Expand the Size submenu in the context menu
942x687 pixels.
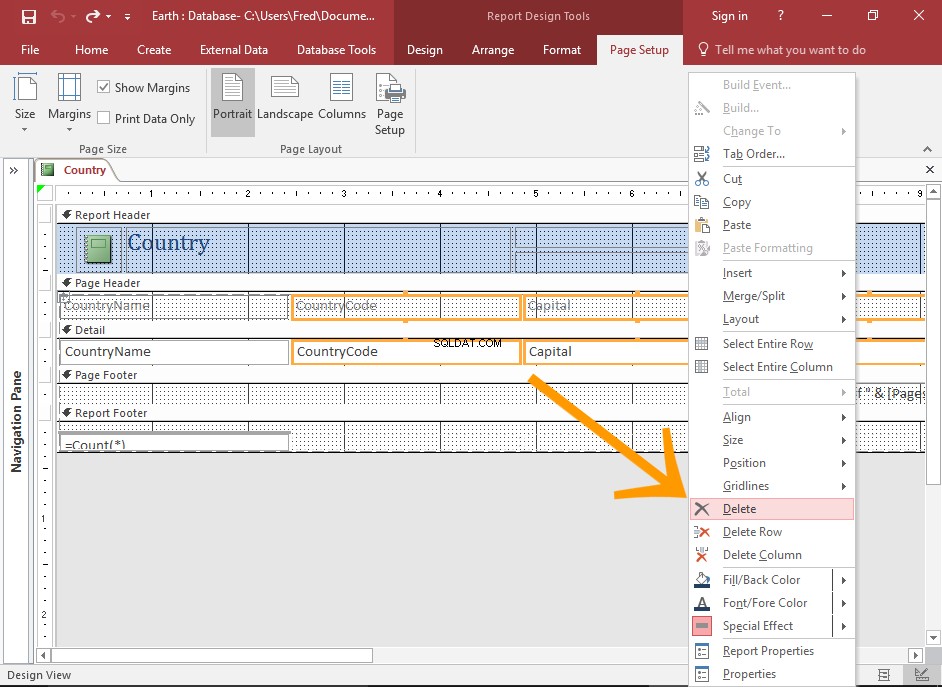click(771, 440)
